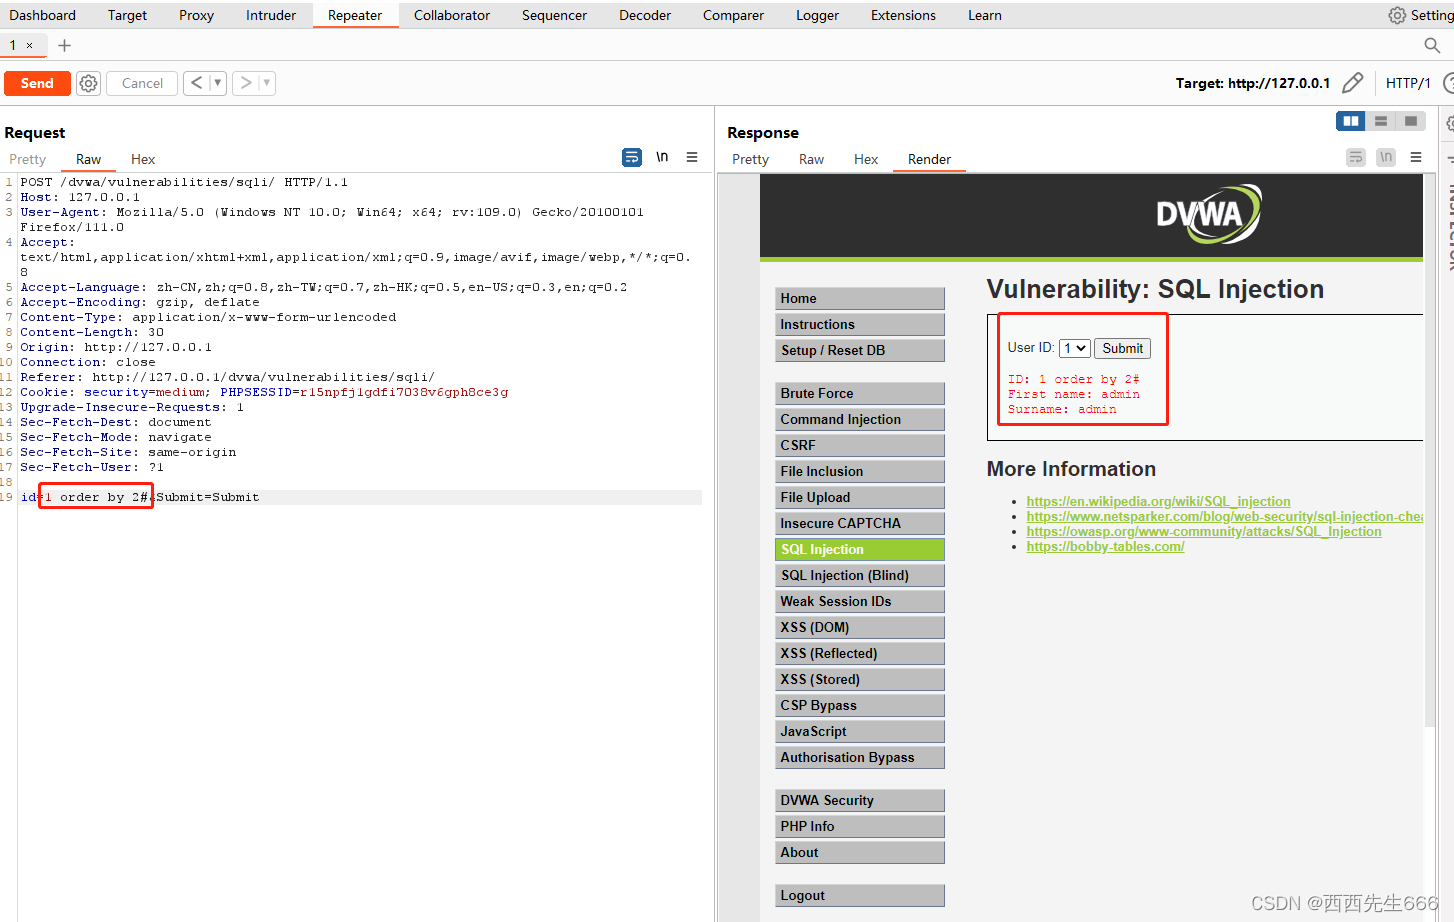Open request history forward dropdown arrow
This screenshot has height=922, width=1454.
267,83
